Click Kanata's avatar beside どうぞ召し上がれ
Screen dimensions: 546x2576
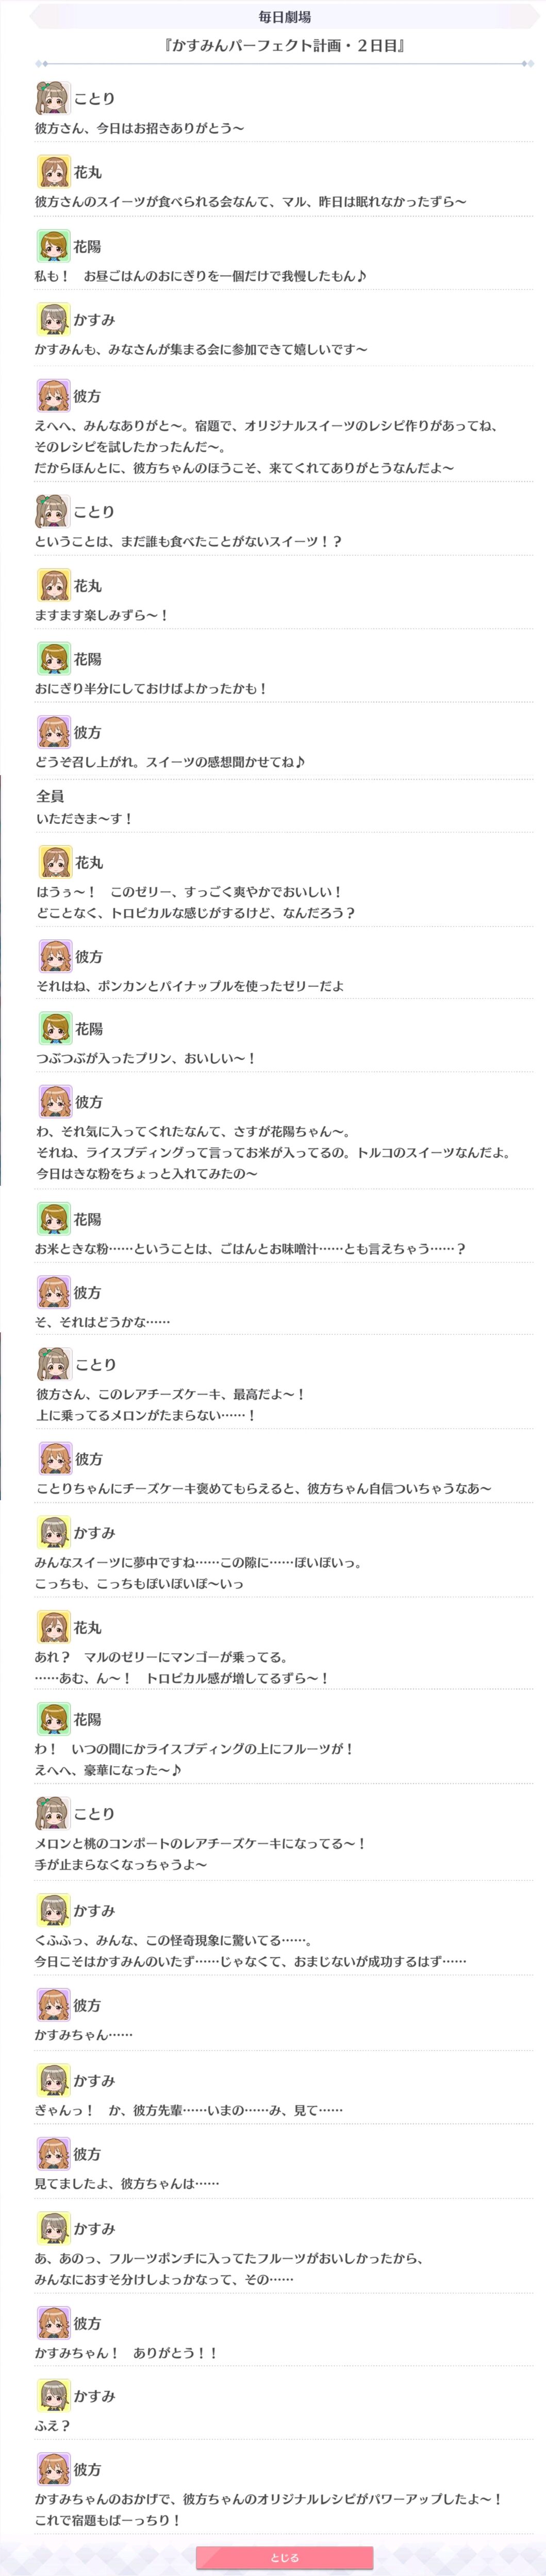(53, 732)
